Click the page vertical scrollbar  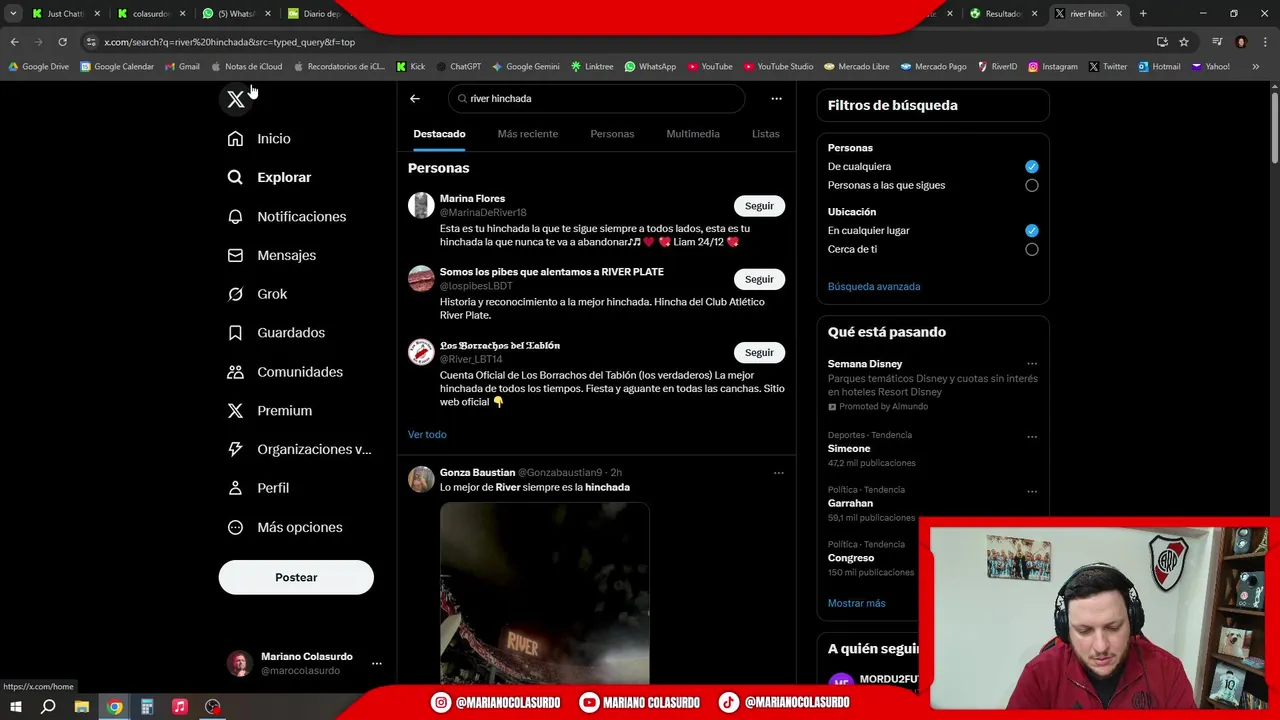tap(1274, 128)
